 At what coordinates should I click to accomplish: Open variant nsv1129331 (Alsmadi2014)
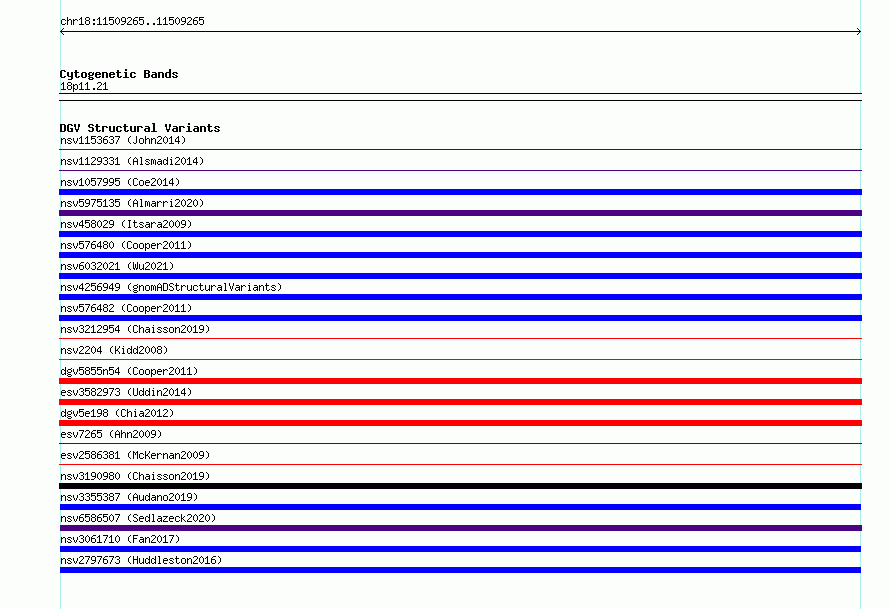click(x=132, y=161)
